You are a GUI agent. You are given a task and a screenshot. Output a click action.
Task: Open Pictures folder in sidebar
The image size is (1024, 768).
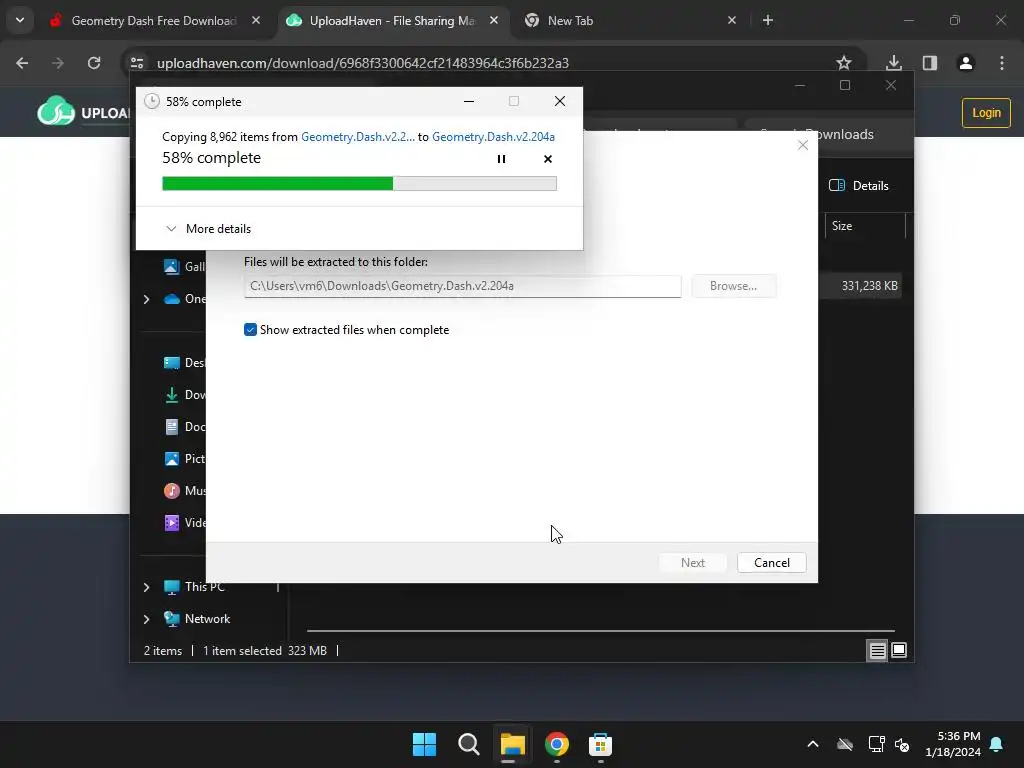click(184, 458)
